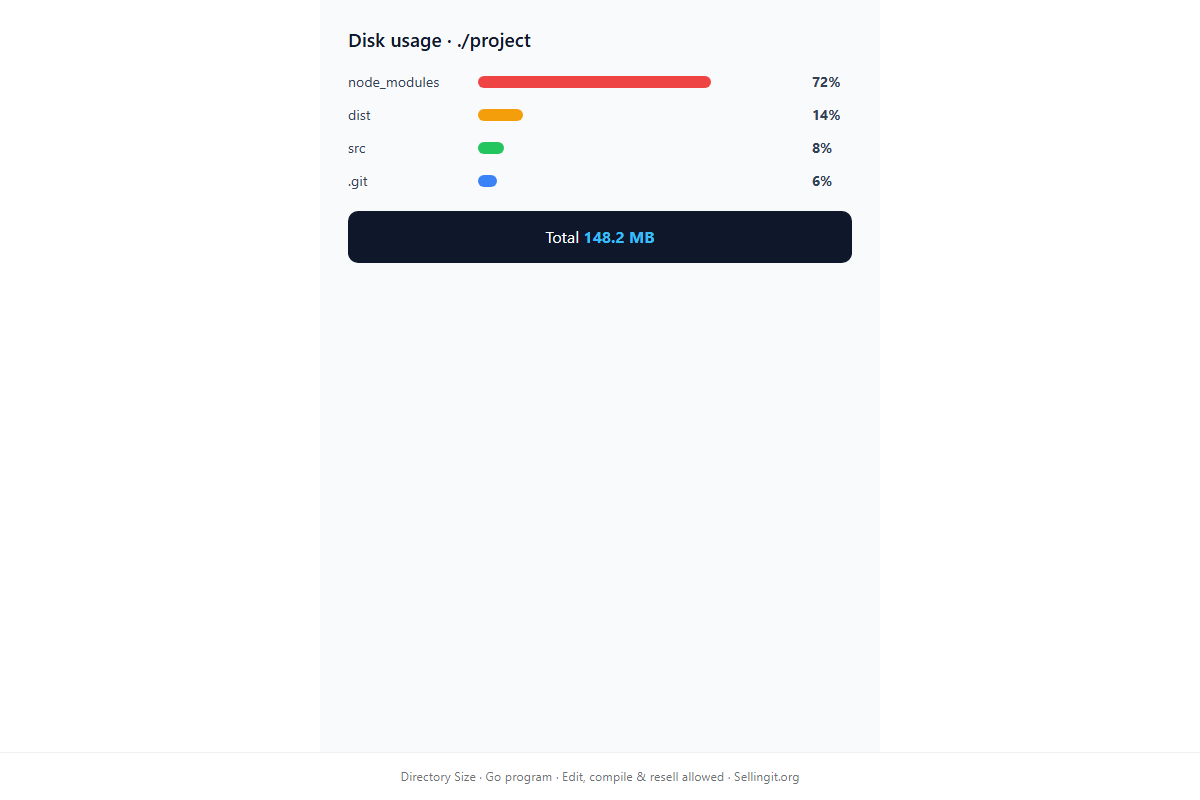Click the 14% percentage value

826,115
